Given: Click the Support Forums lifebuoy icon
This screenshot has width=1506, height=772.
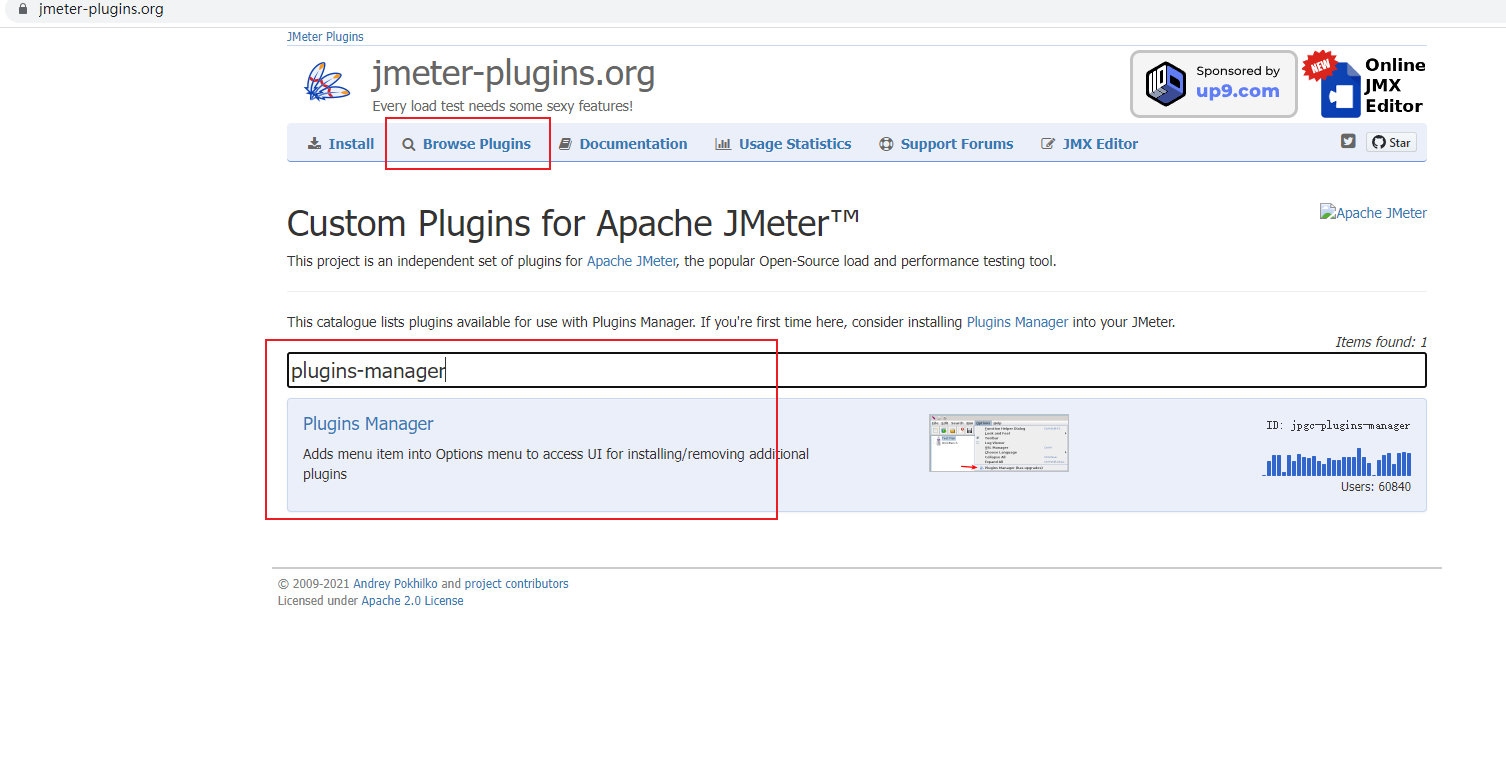Looking at the screenshot, I should point(886,144).
